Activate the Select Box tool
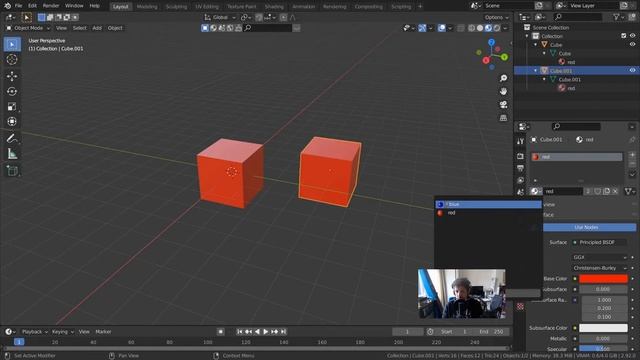The height and width of the screenshot is (360, 640). point(12,44)
